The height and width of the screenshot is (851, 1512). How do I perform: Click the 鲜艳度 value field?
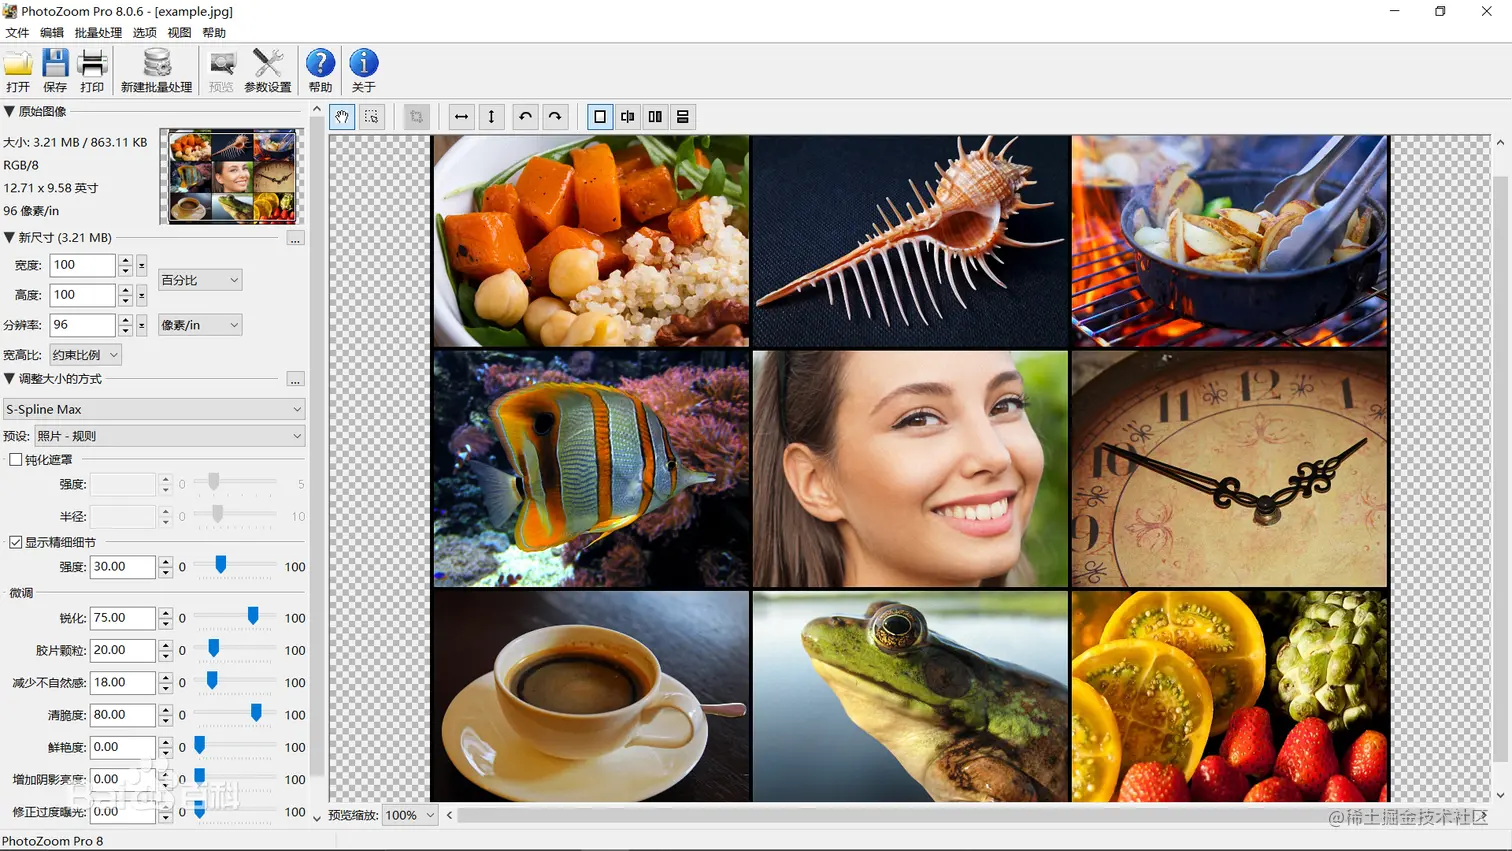(x=123, y=747)
